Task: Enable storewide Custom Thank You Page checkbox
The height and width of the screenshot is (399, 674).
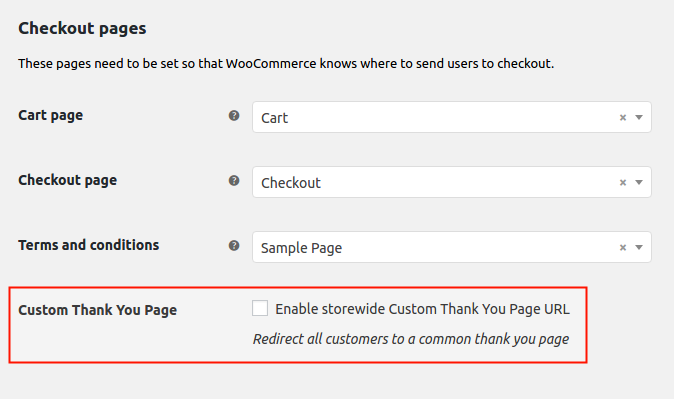Action: (260, 308)
